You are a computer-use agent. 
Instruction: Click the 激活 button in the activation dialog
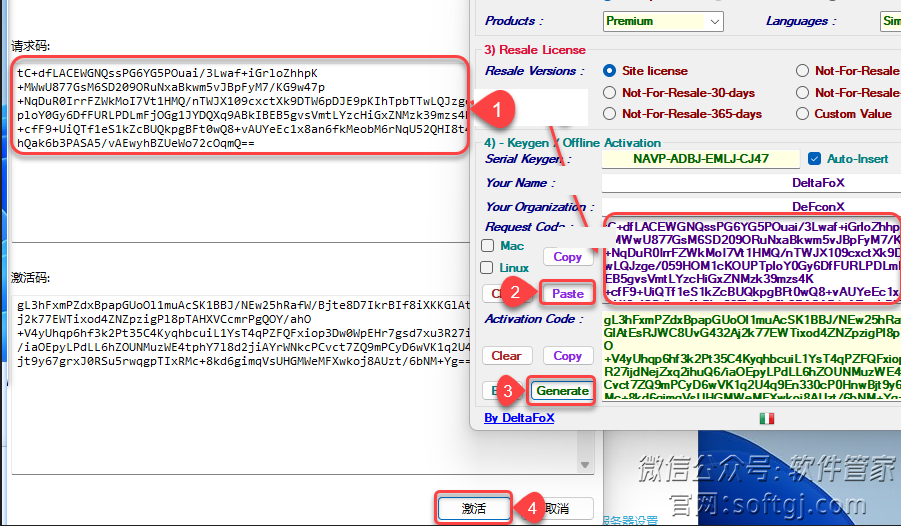[474, 508]
